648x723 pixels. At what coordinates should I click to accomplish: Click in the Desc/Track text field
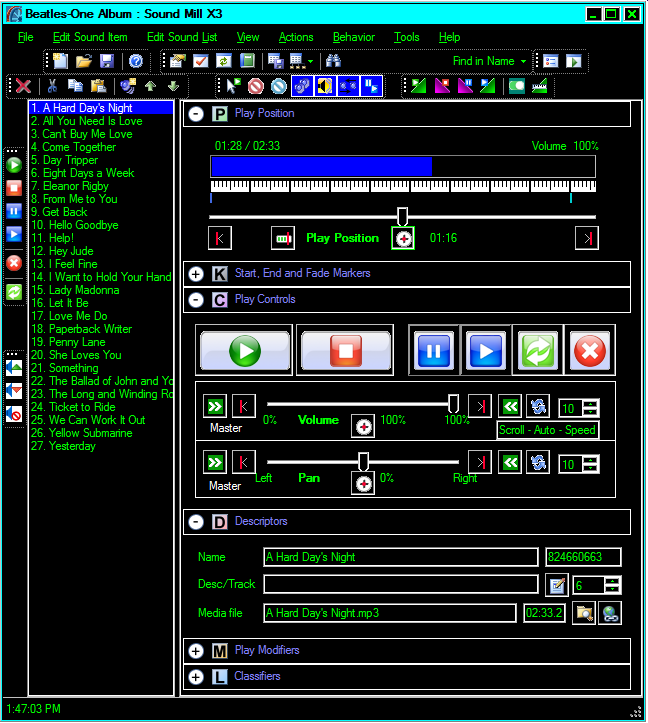(x=400, y=584)
